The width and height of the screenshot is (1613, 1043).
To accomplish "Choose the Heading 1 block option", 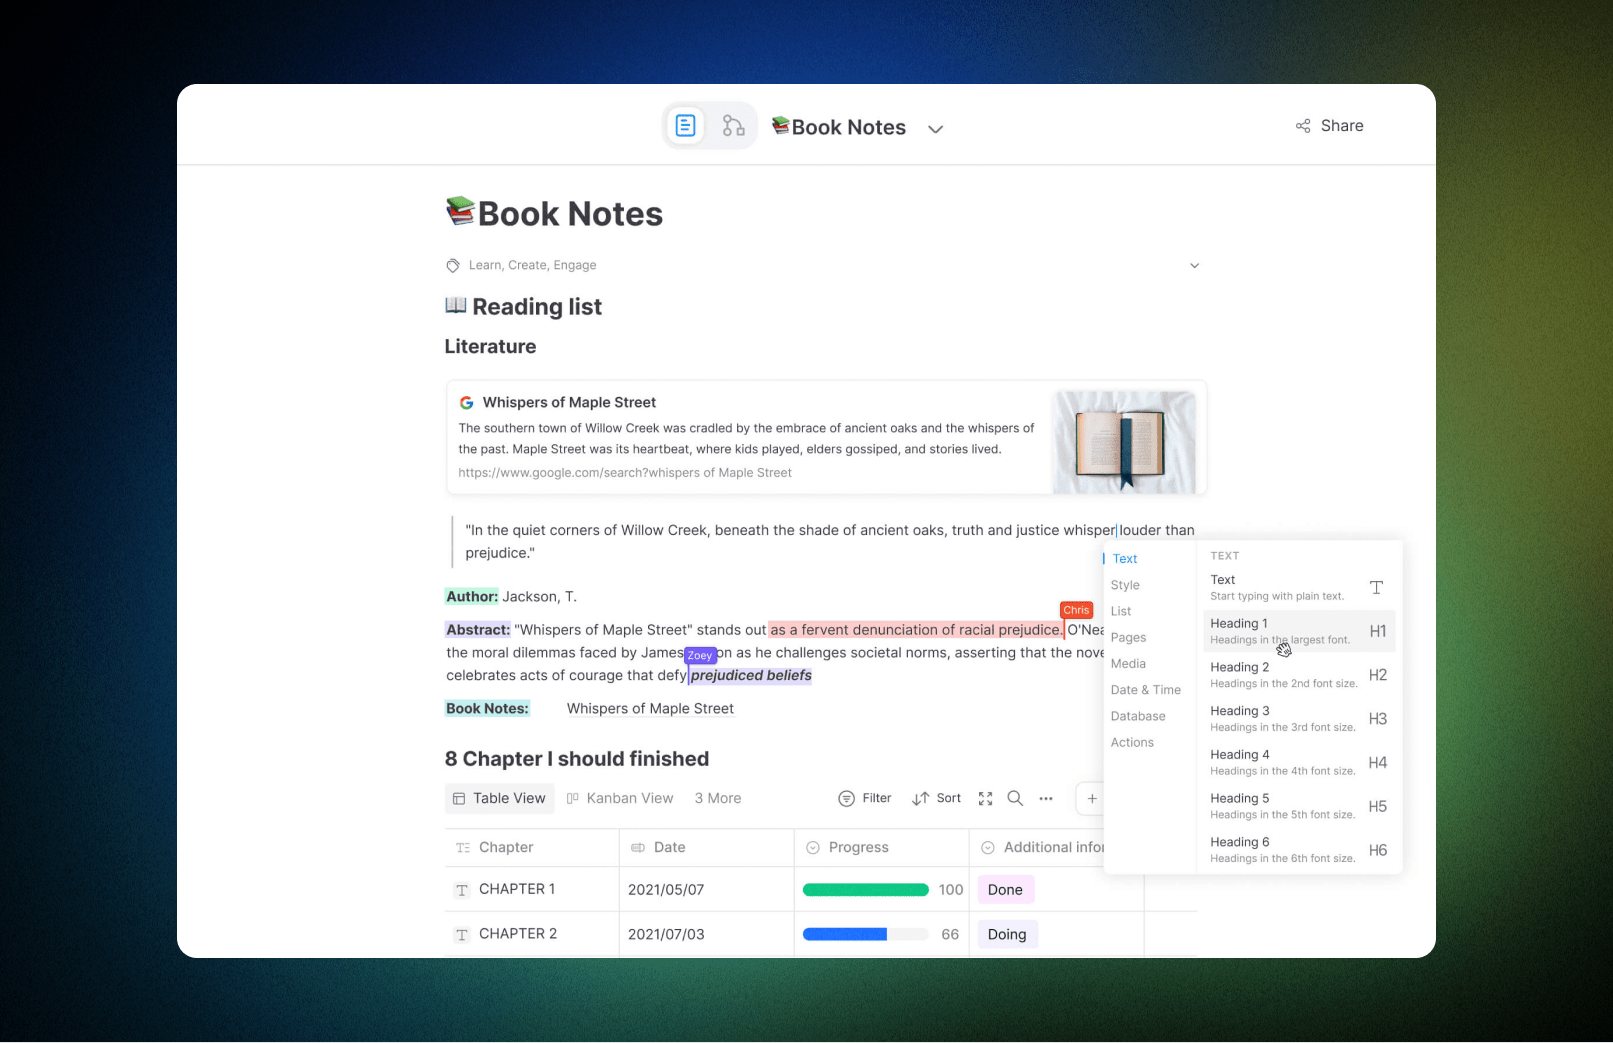I will [x=1298, y=631].
